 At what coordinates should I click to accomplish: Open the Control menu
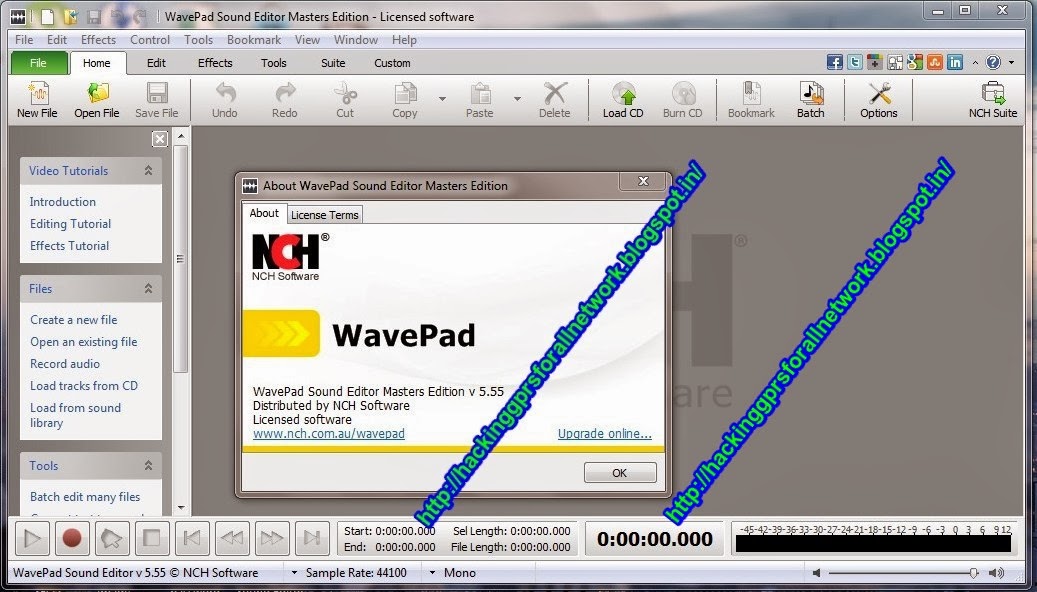[150, 40]
